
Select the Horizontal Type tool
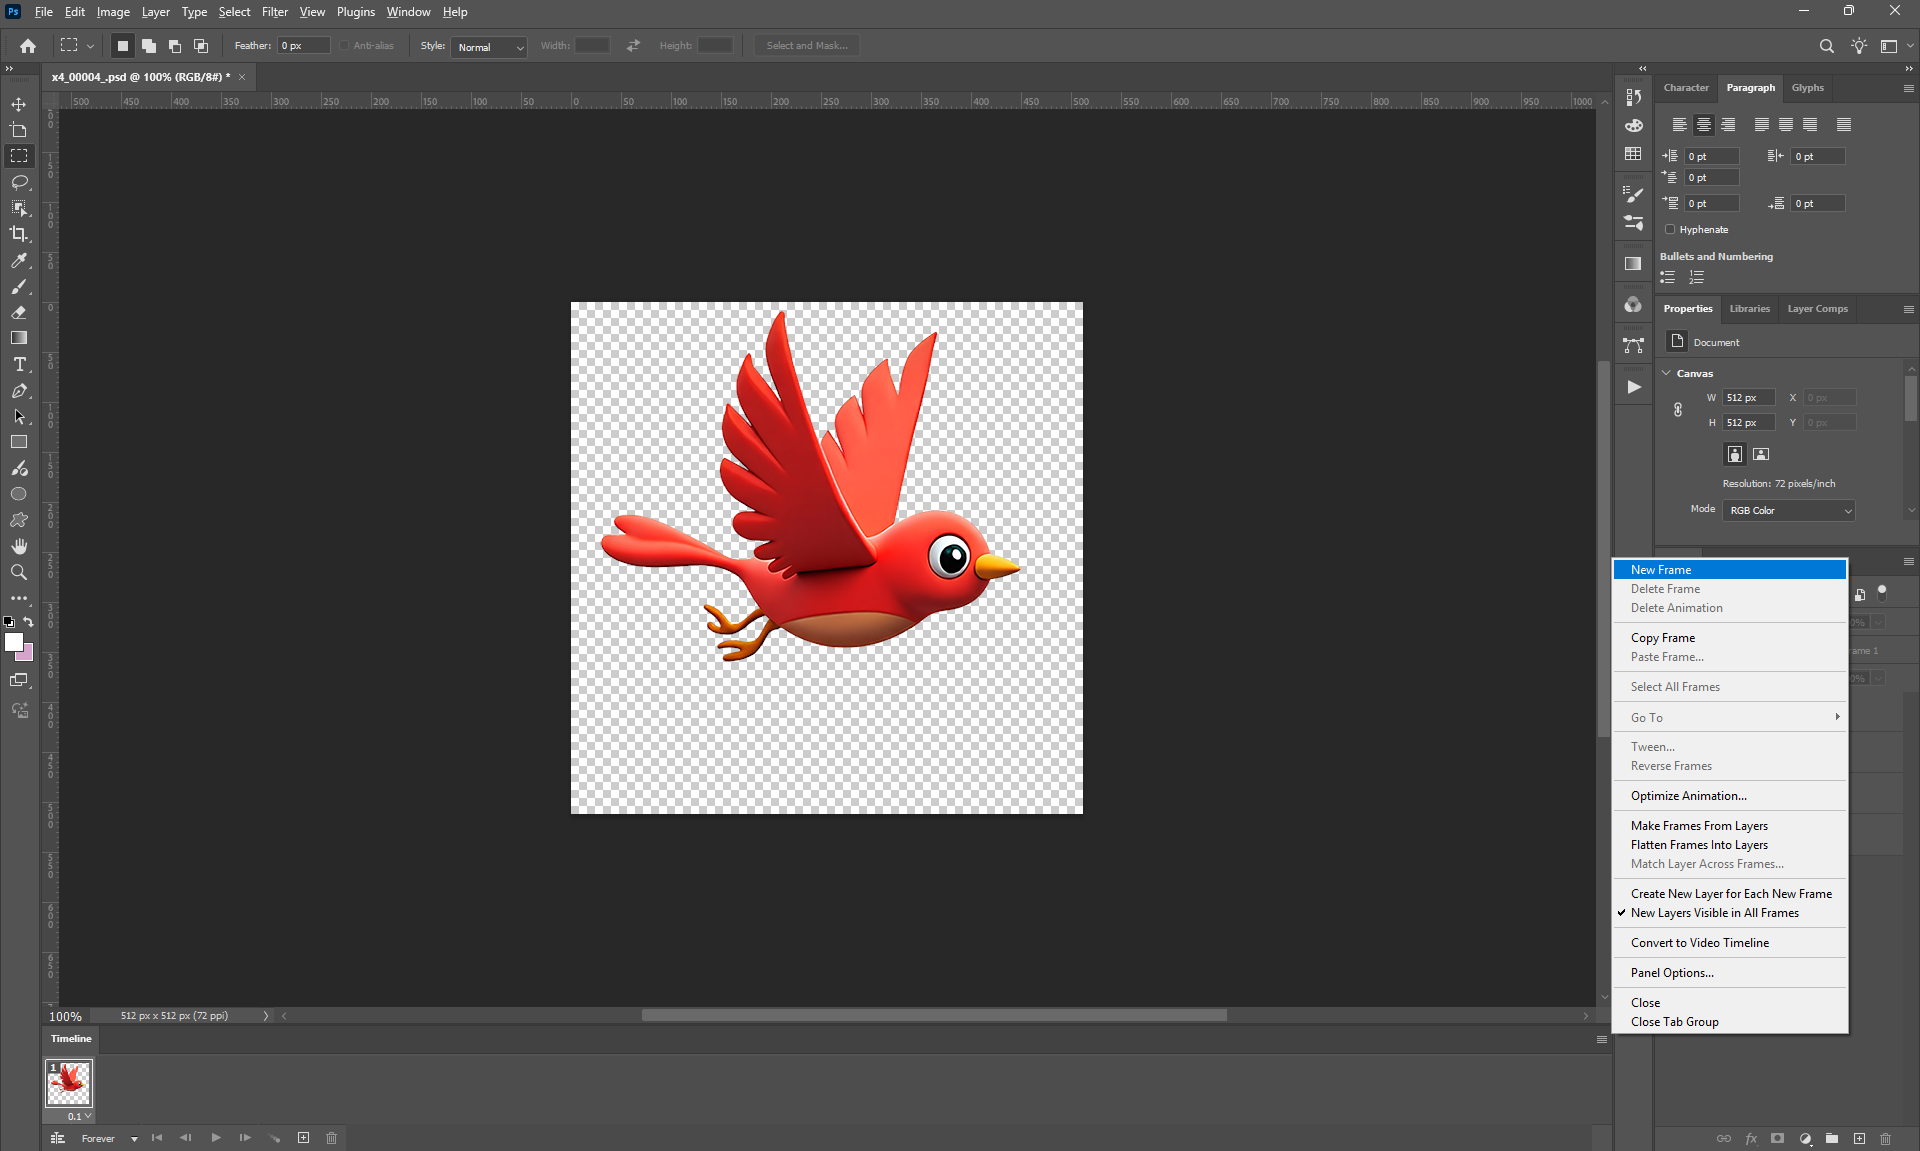tap(18, 364)
